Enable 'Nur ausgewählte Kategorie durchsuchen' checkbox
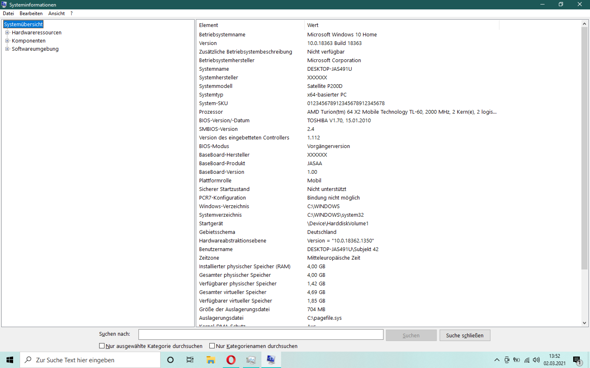The width and height of the screenshot is (590, 368). tap(102, 345)
